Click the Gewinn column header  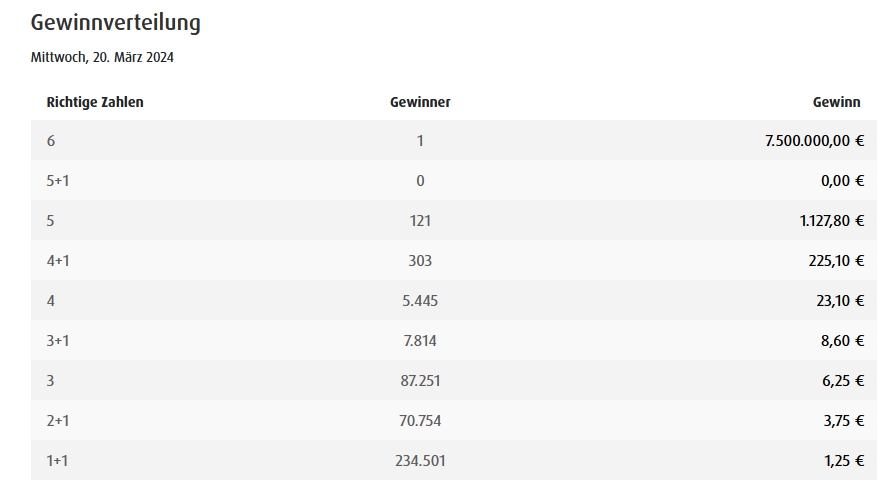click(836, 102)
